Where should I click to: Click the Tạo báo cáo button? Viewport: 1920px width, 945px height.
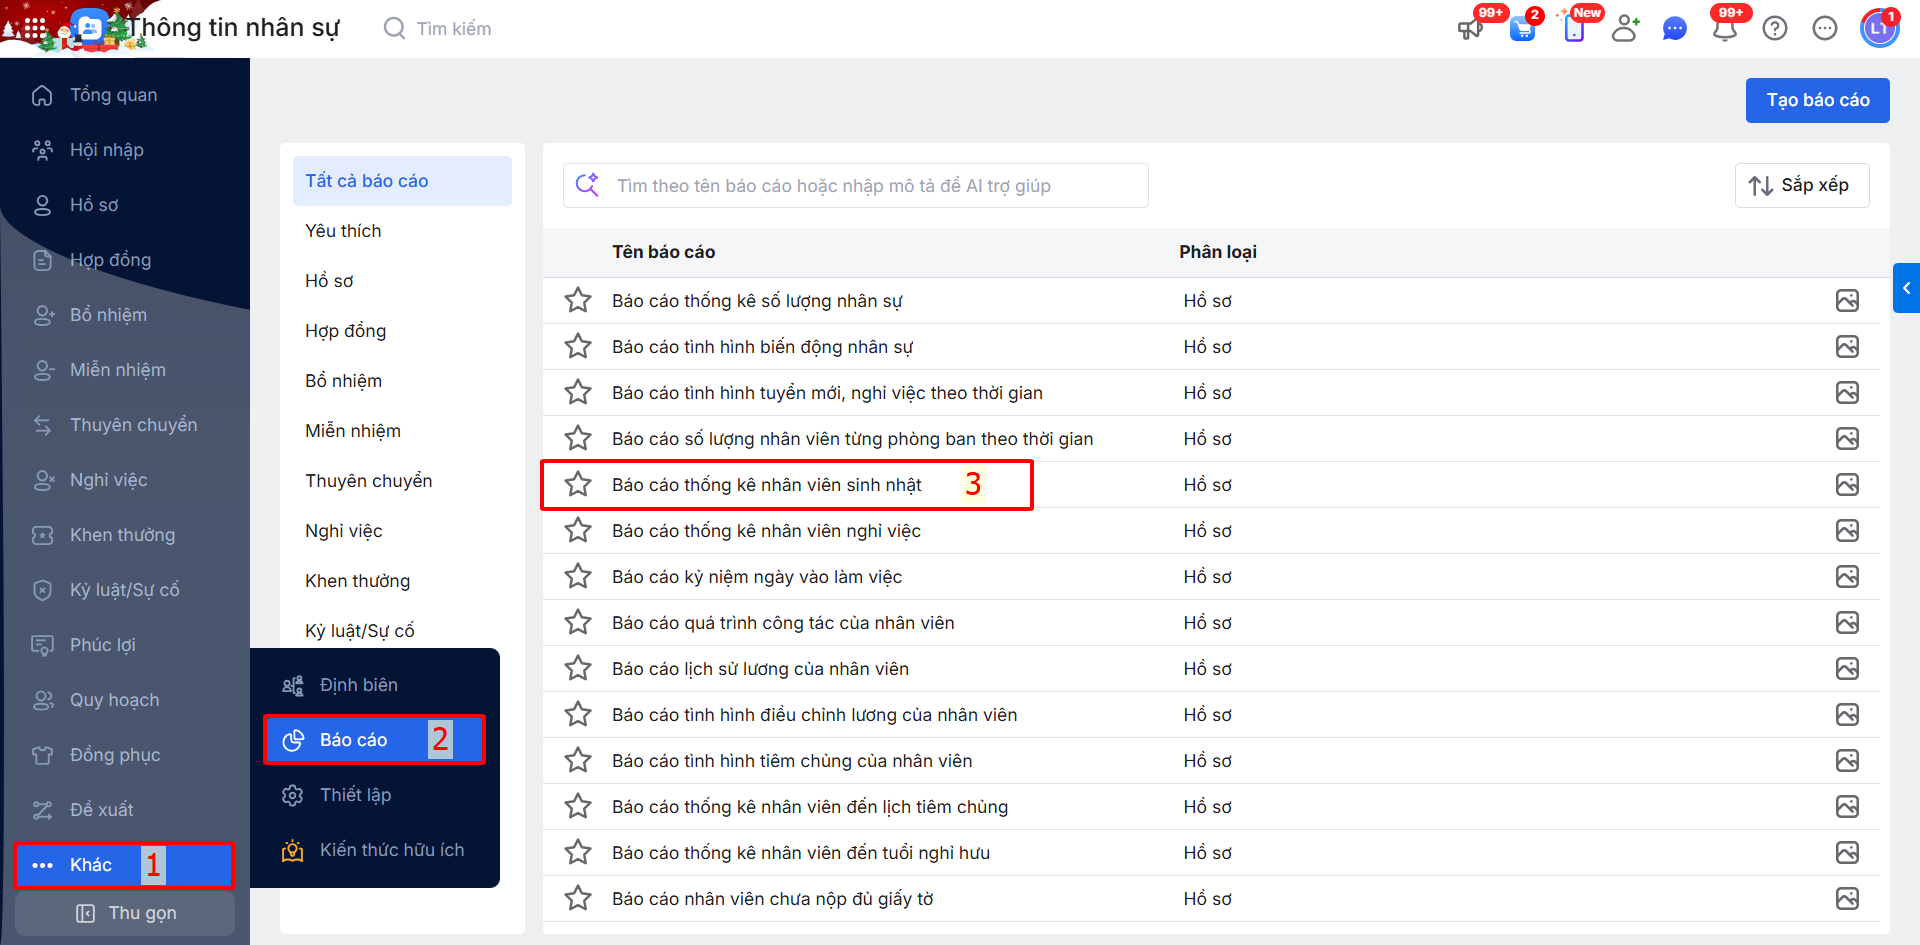click(x=1817, y=100)
